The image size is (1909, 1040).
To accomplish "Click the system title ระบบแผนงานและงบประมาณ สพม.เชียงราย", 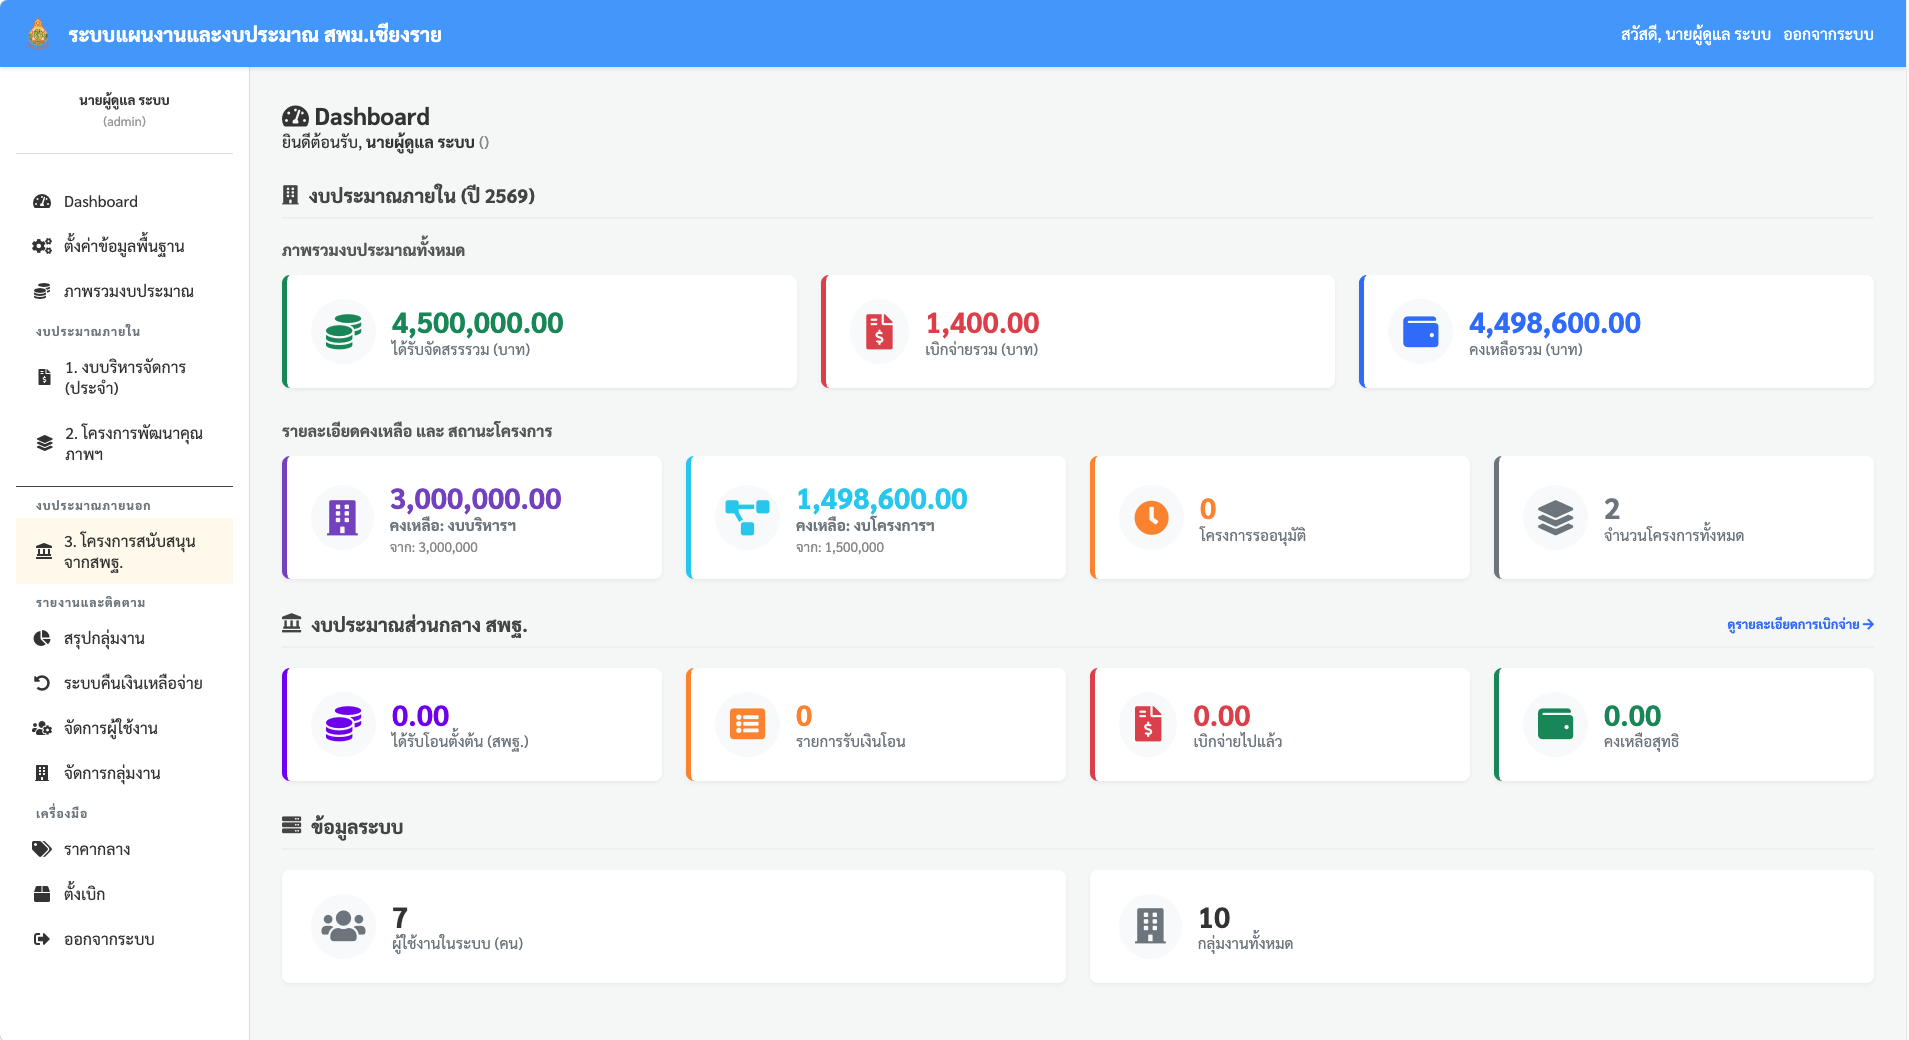I will tap(255, 35).
